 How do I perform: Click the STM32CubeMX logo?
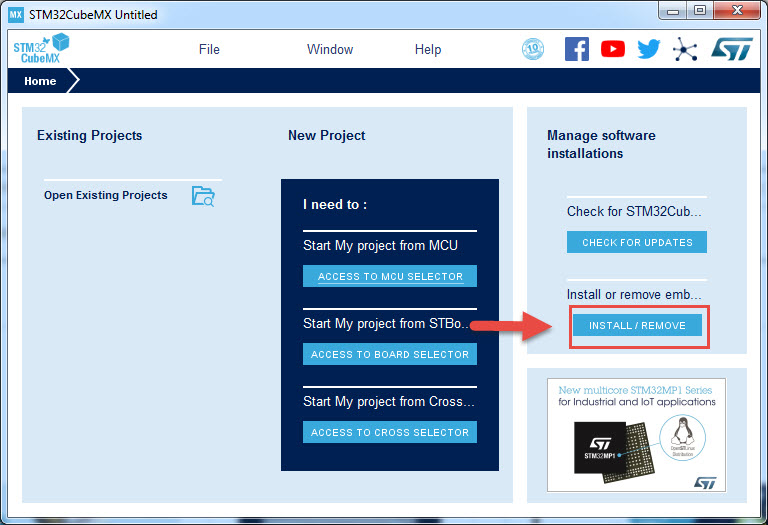coord(41,48)
